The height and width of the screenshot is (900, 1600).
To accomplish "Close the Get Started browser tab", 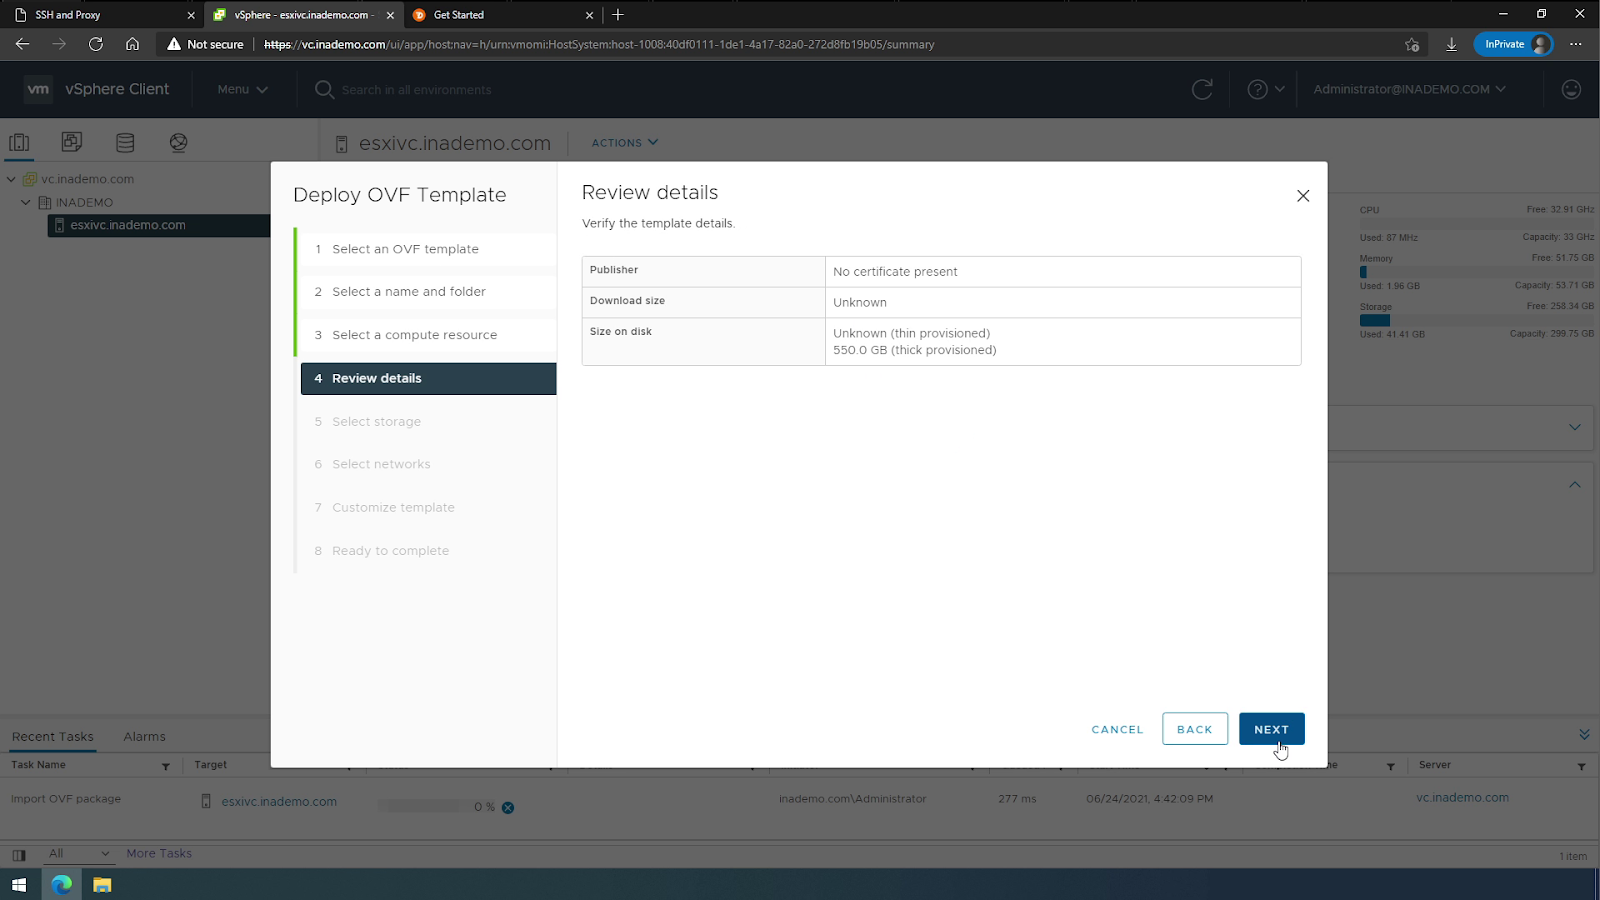I will tap(589, 15).
